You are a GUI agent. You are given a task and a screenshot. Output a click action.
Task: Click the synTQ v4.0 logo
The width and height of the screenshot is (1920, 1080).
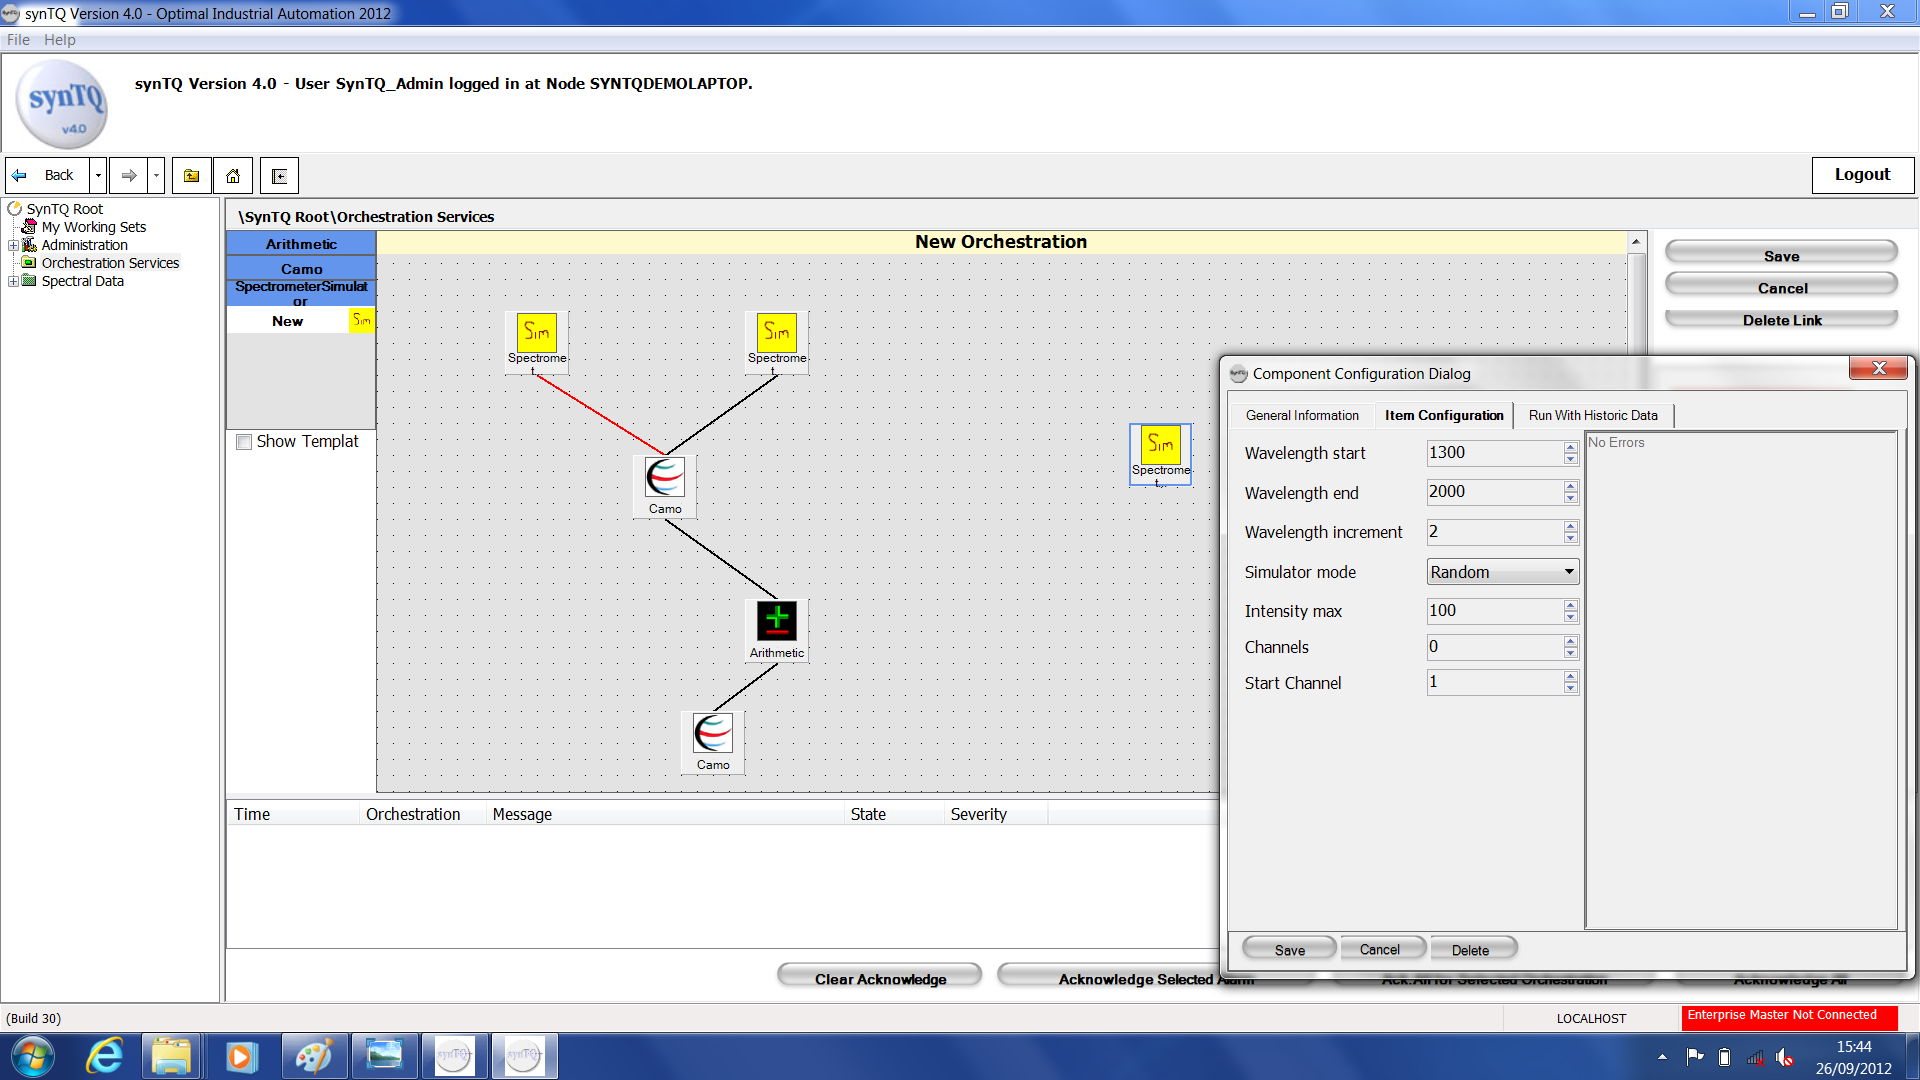coord(62,104)
